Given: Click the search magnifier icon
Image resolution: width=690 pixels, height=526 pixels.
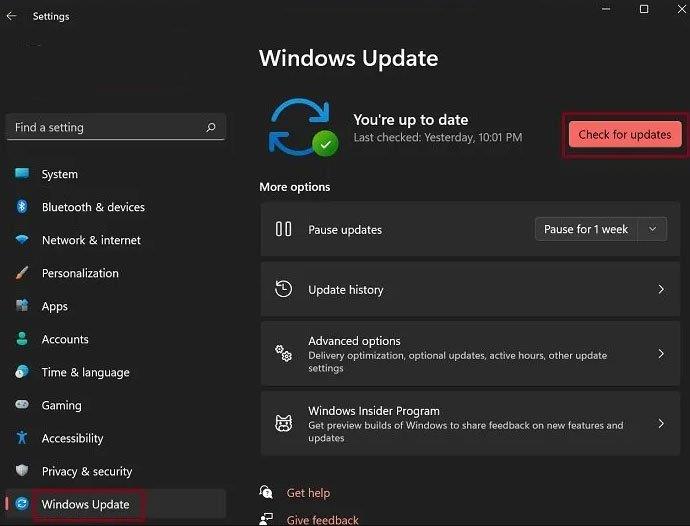Looking at the screenshot, I should pyautogui.click(x=211, y=128).
